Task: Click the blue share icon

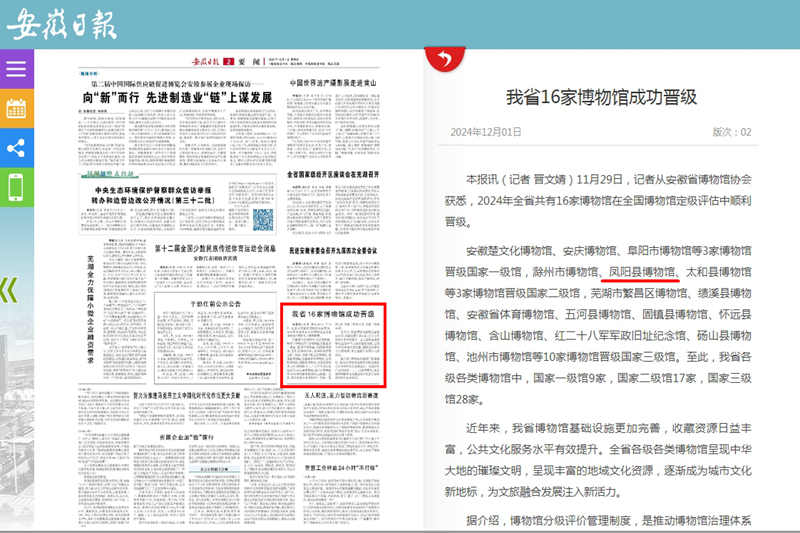Action: [x=17, y=148]
